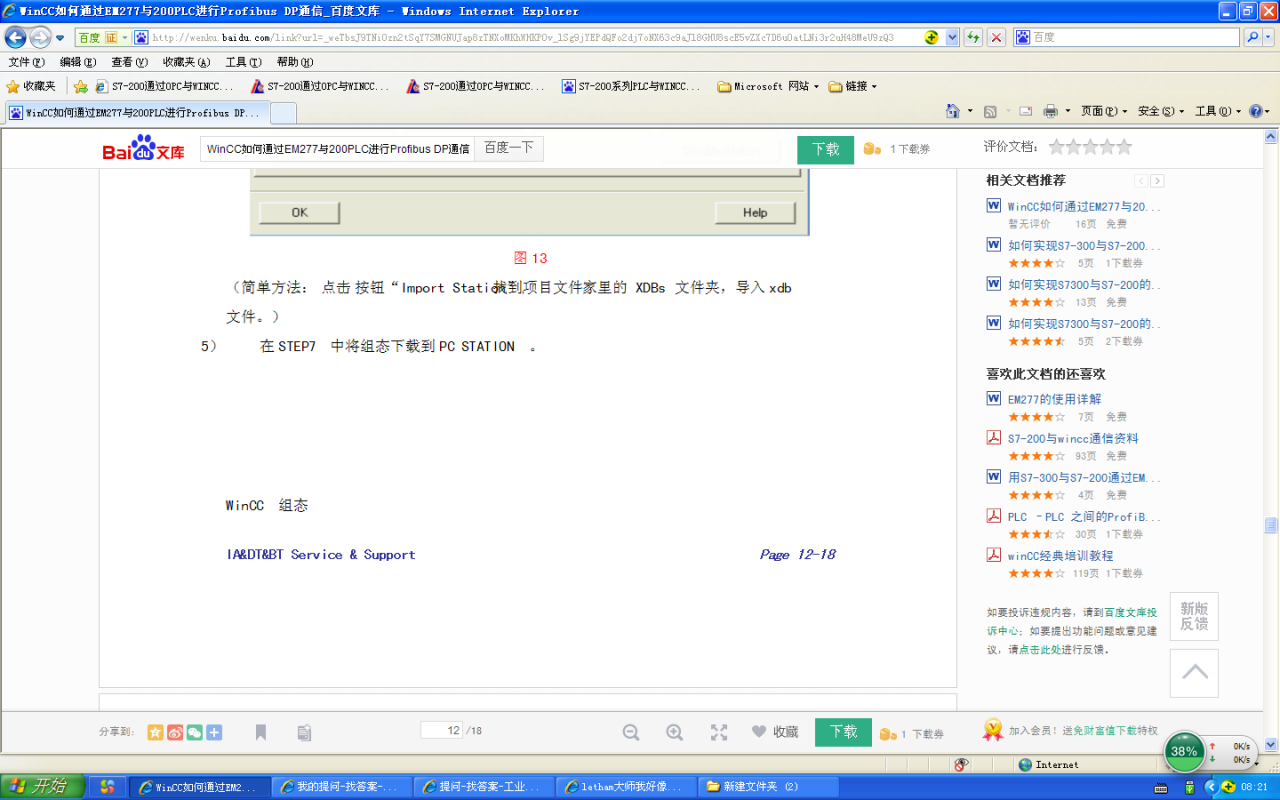Open the 编辑(E) menu
This screenshot has width=1280, height=800.
78,62
